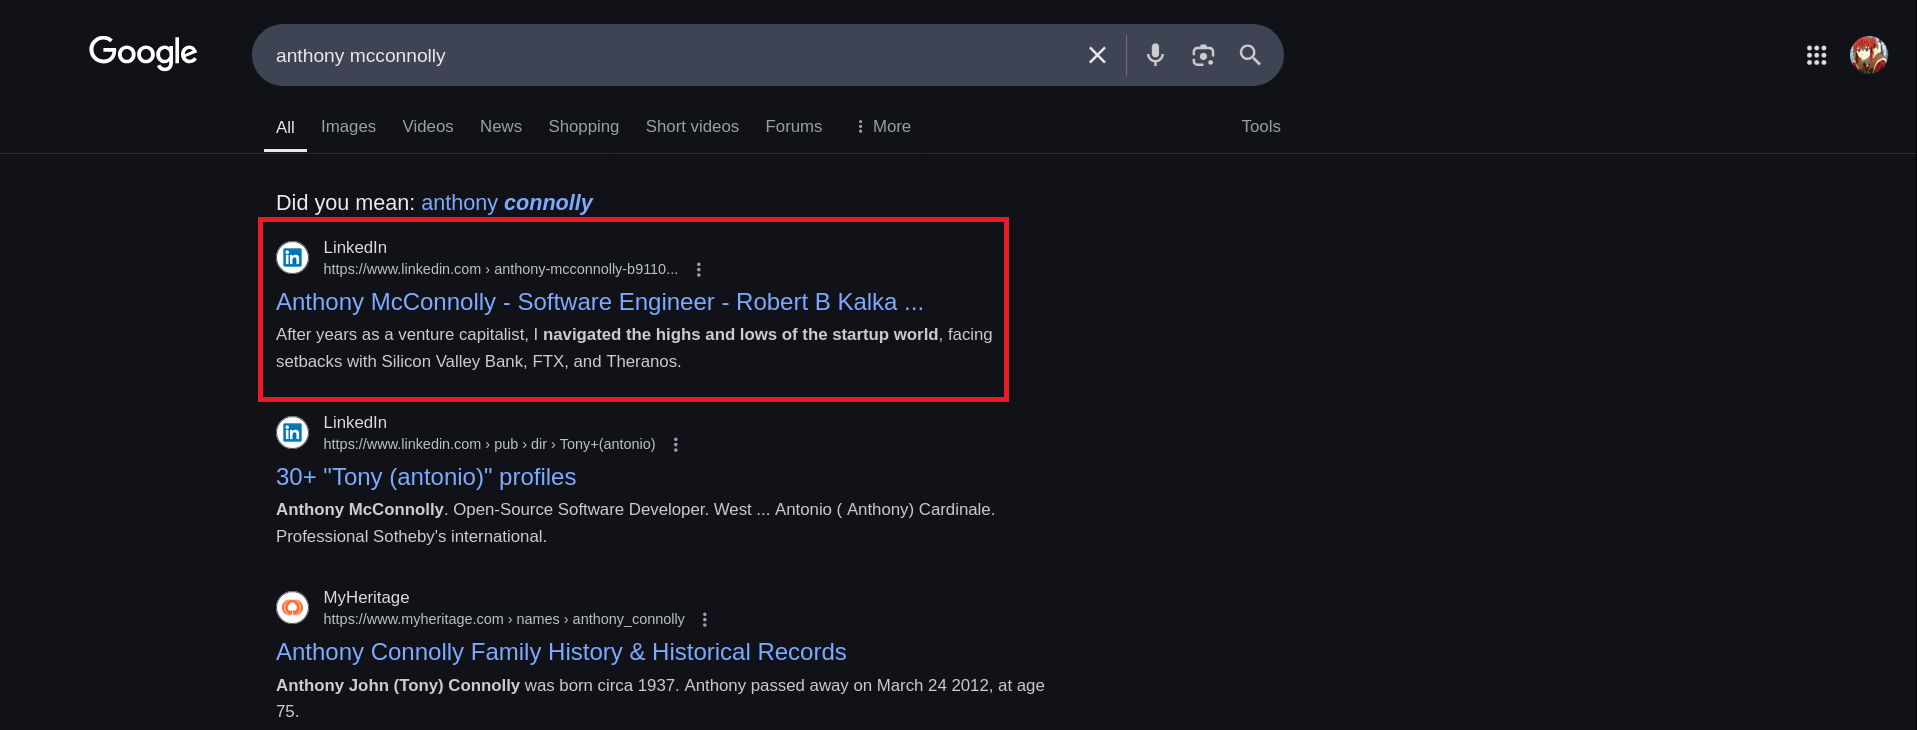1917x730 pixels.
Task: Click the MyHeritage site favicon
Action: [292, 607]
